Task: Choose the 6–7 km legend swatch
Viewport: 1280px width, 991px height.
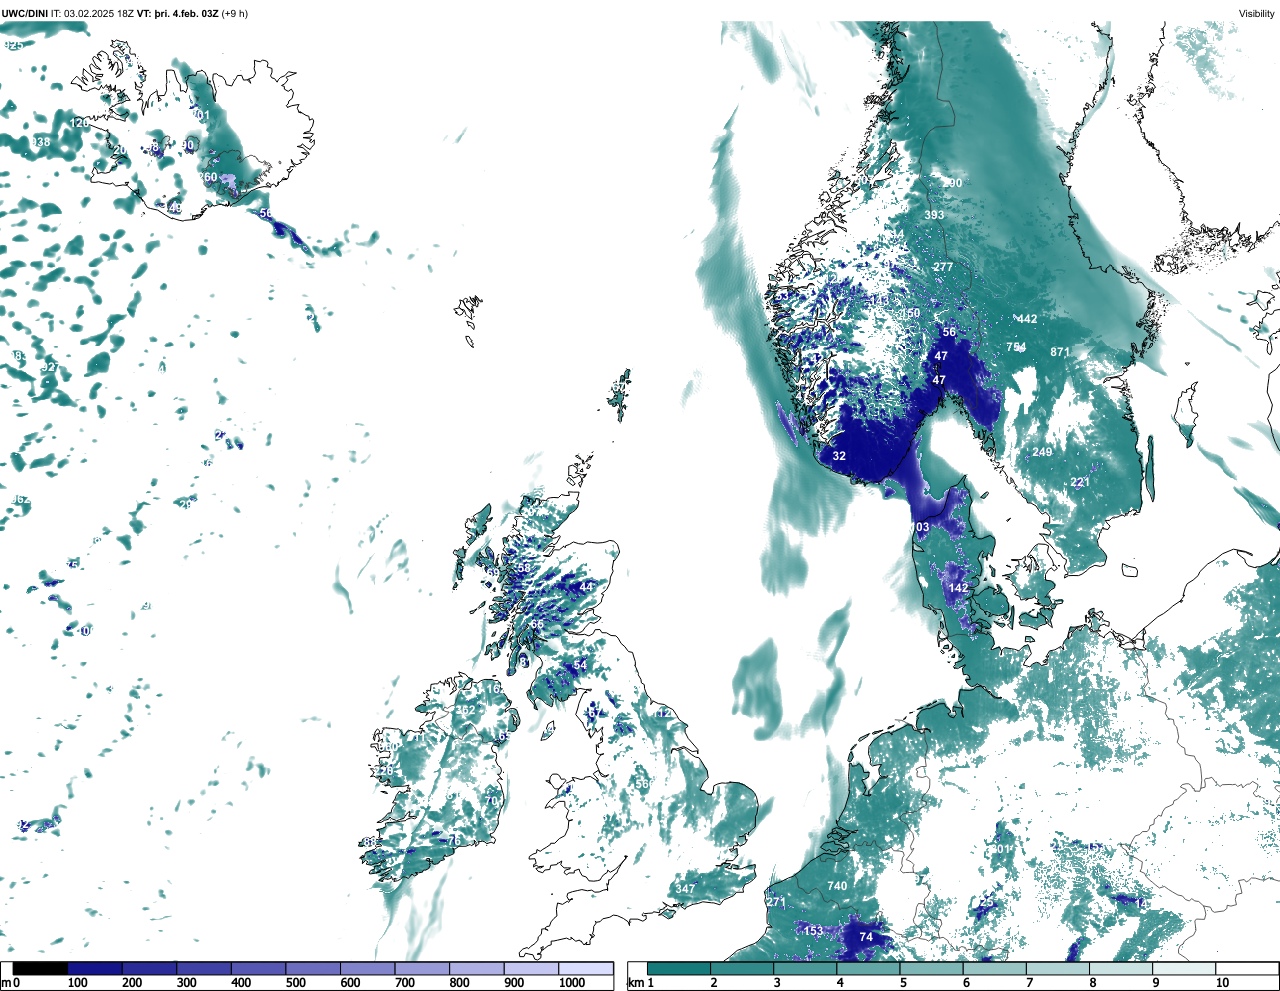Action: point(994,969)
